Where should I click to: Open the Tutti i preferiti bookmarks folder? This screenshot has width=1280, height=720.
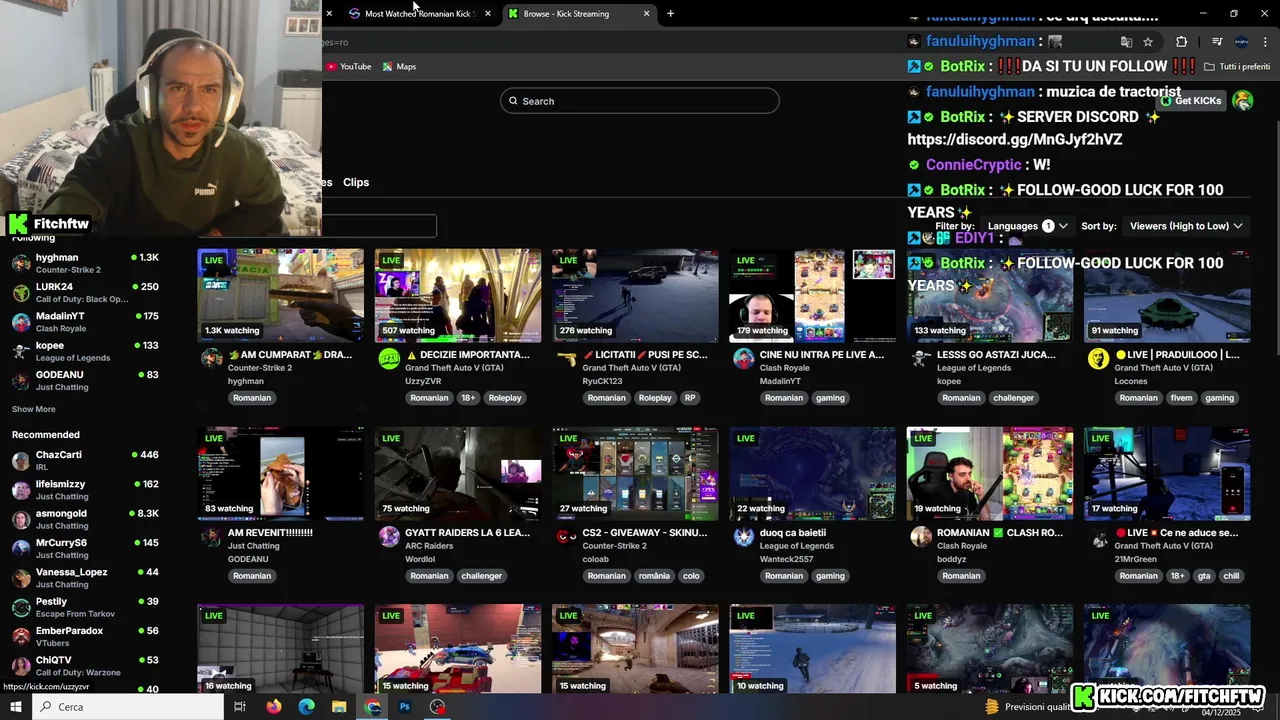tap(1237, 67)
